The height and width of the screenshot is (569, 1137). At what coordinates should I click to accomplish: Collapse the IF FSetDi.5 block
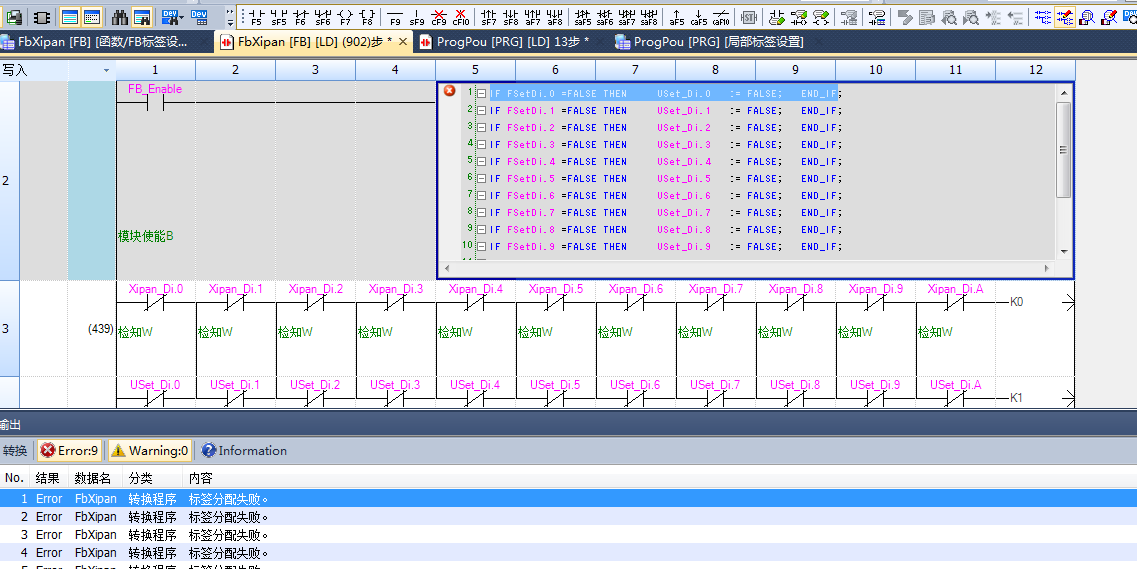[x=481, y=179]
